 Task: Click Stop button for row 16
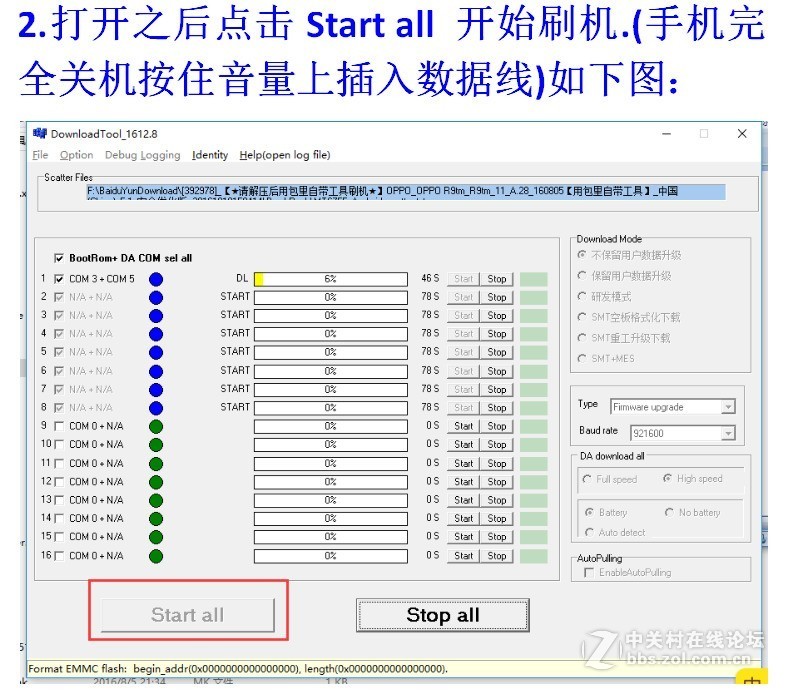[x=497, y=556]
